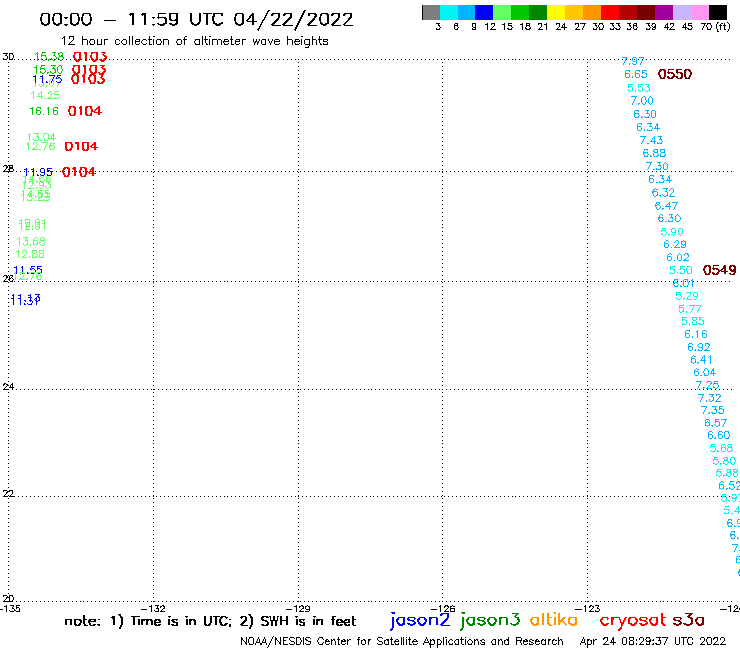Viewport: 740px width, 650px height.
Task: Click the 7.35 wave height value
Action: pos(712,410)
